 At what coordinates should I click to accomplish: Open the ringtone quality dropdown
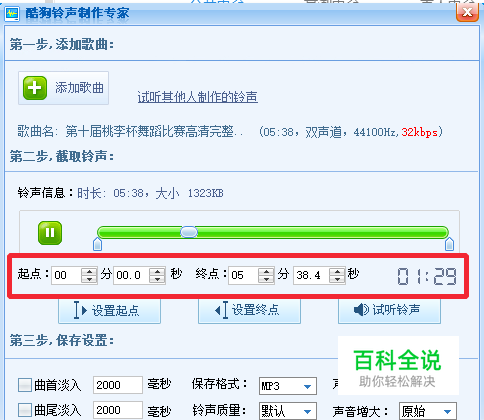288,411
